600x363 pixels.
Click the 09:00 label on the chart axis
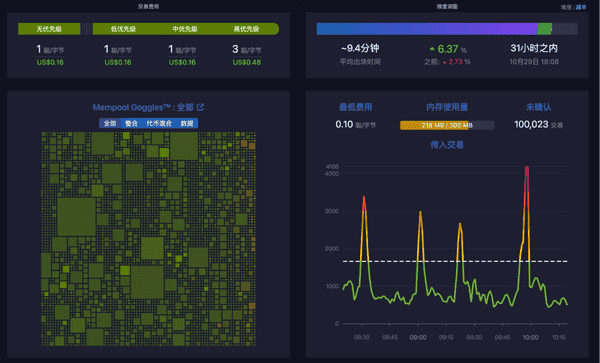(x=418, y=337)
